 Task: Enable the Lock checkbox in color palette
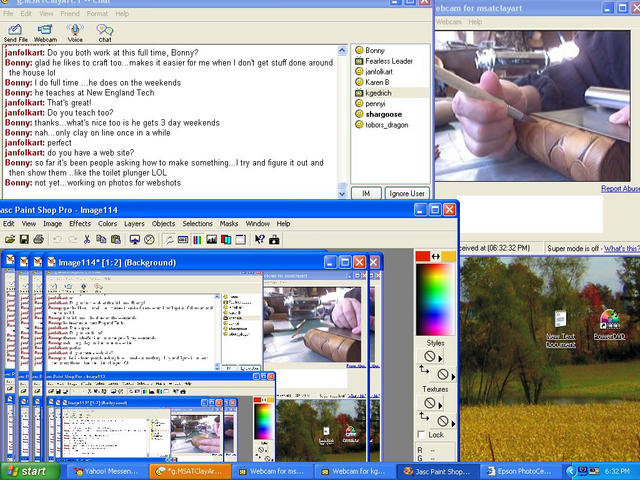[x=422, y=435]
